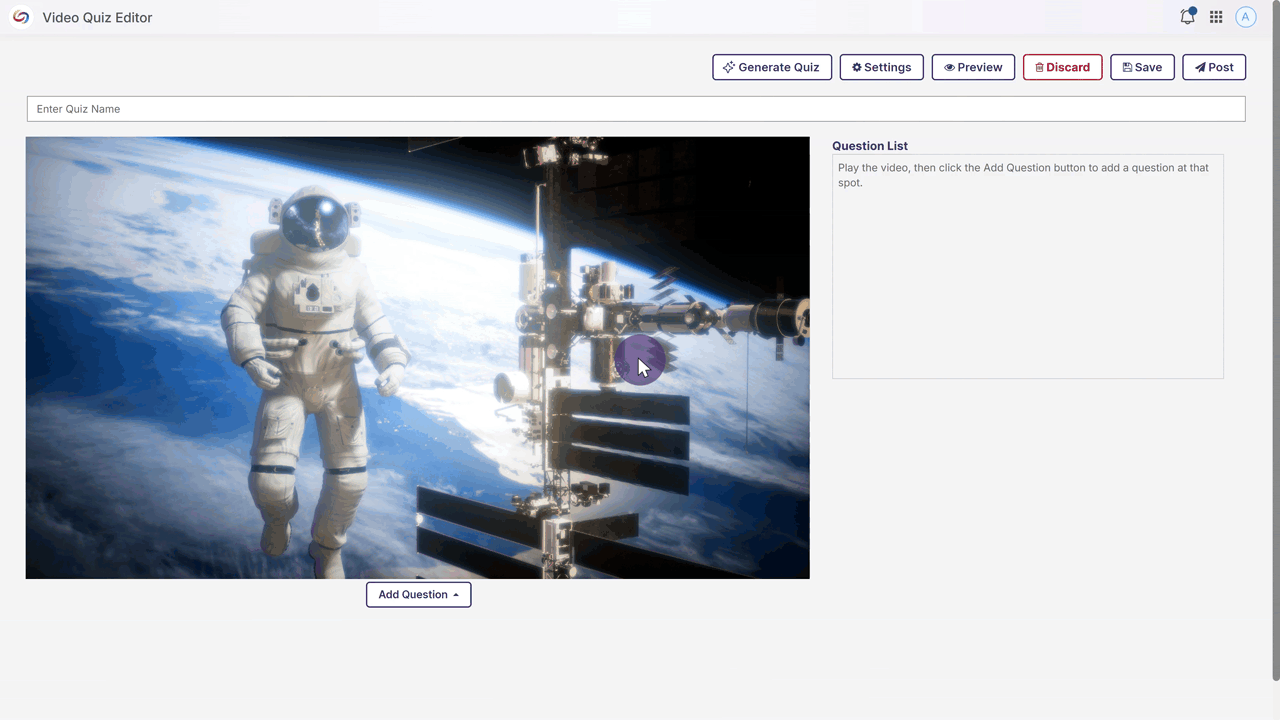Click the Enter Quiz Name field

635,109
